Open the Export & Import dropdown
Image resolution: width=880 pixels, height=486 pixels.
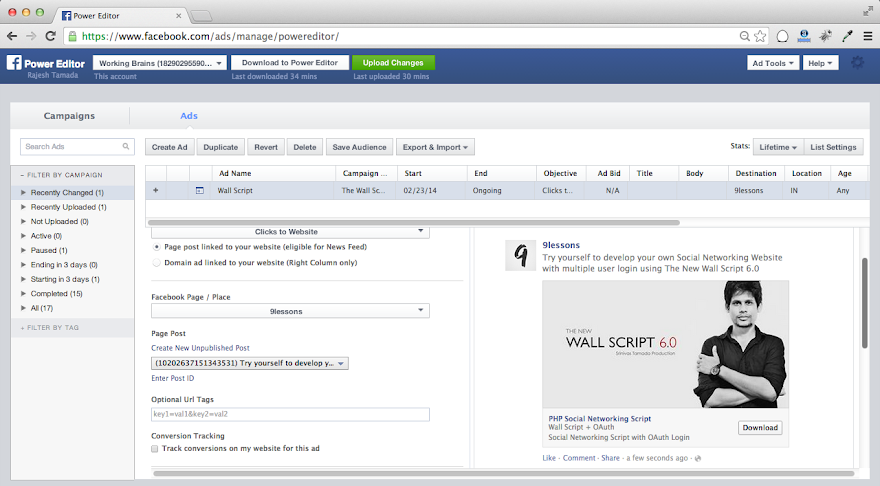[435, 147]
